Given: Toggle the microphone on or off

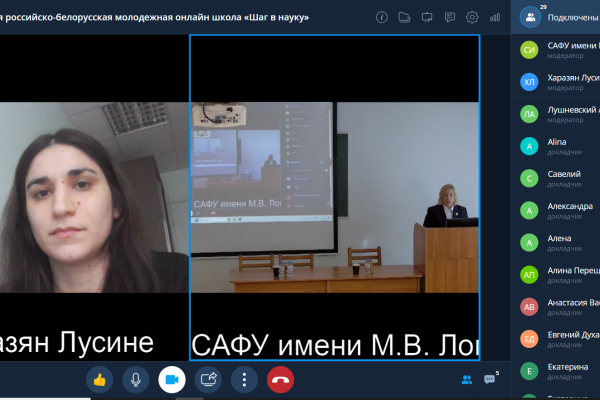Looking at the screenshot, I should coord(135,379).
